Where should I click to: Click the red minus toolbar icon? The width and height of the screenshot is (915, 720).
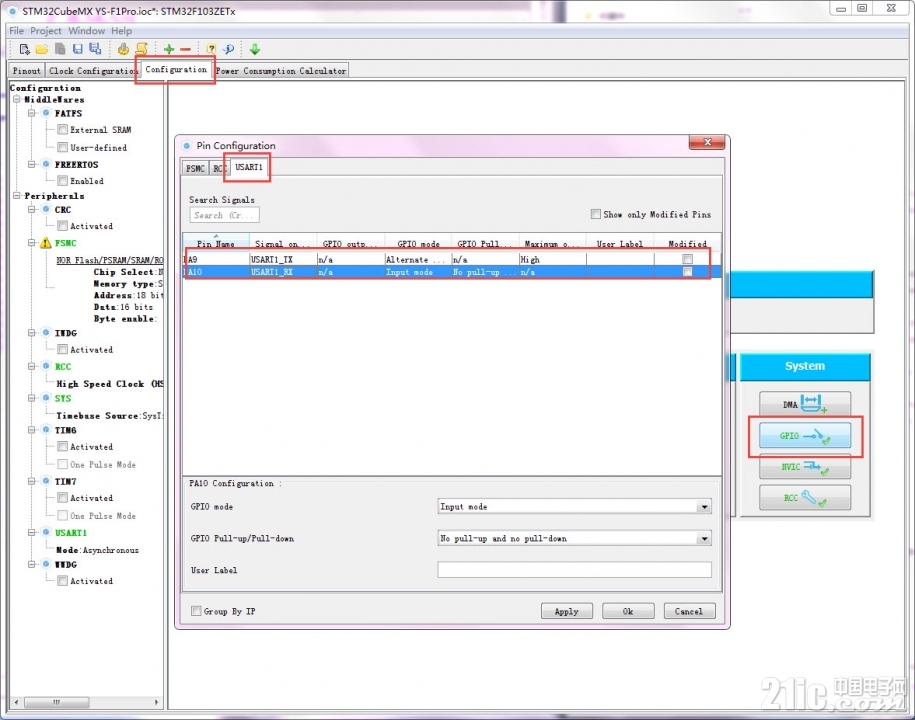(x=186, y=50)
